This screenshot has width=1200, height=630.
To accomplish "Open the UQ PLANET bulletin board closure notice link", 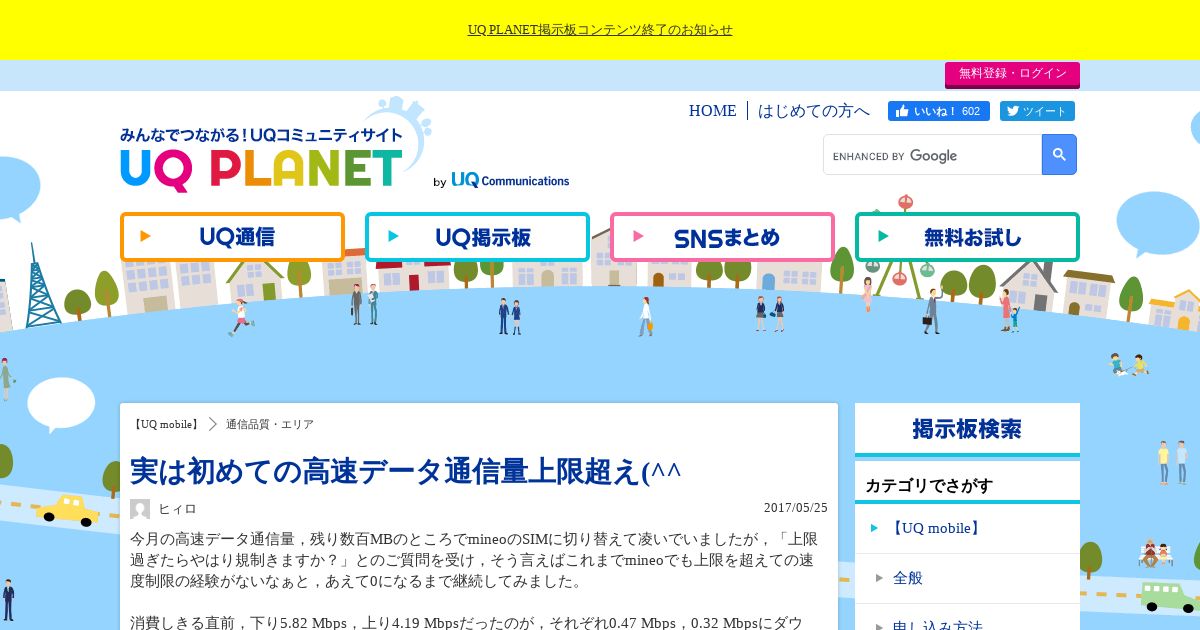I will click(x=600, y=30).
